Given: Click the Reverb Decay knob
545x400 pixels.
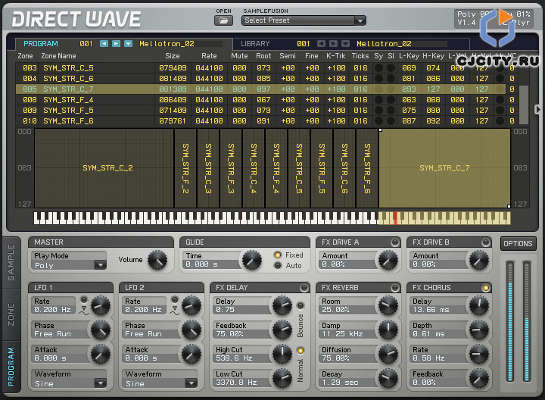Looking at the screenshot, I should pos(388,378).
